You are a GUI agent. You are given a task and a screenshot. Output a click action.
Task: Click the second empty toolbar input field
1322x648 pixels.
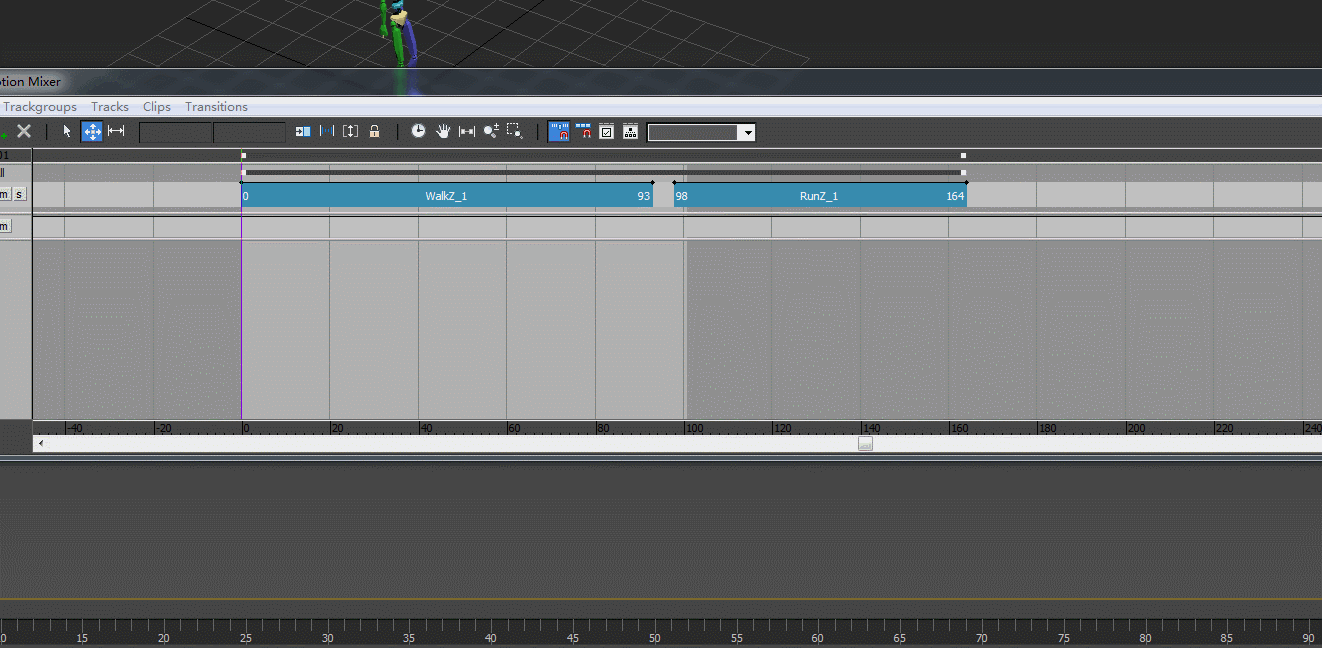coord(249,132)
